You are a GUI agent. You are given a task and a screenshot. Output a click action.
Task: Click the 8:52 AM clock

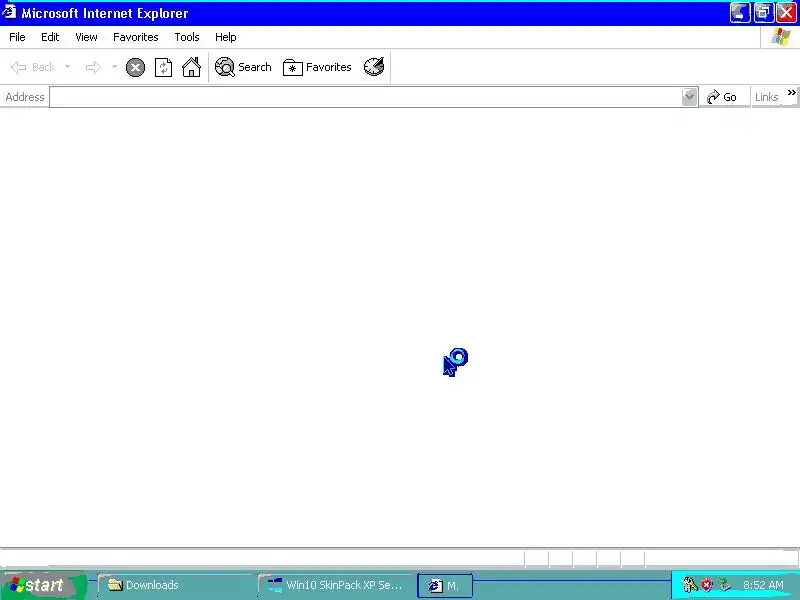[x=763, y=585]
